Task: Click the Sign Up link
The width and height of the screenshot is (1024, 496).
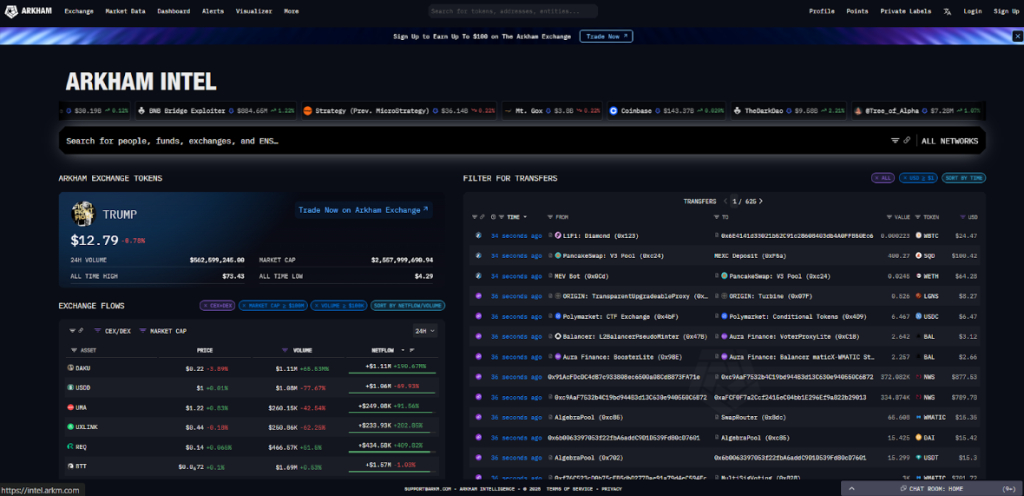Action: pos(1006,11)
